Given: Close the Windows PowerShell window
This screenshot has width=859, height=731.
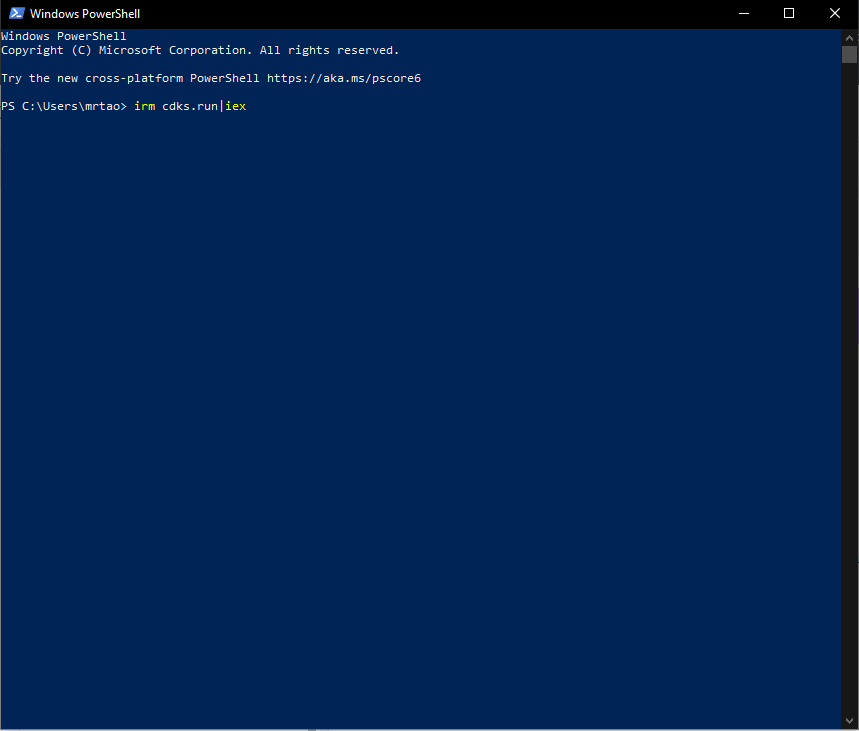Looking at the screenshot, I should click(x=835, y=14).
